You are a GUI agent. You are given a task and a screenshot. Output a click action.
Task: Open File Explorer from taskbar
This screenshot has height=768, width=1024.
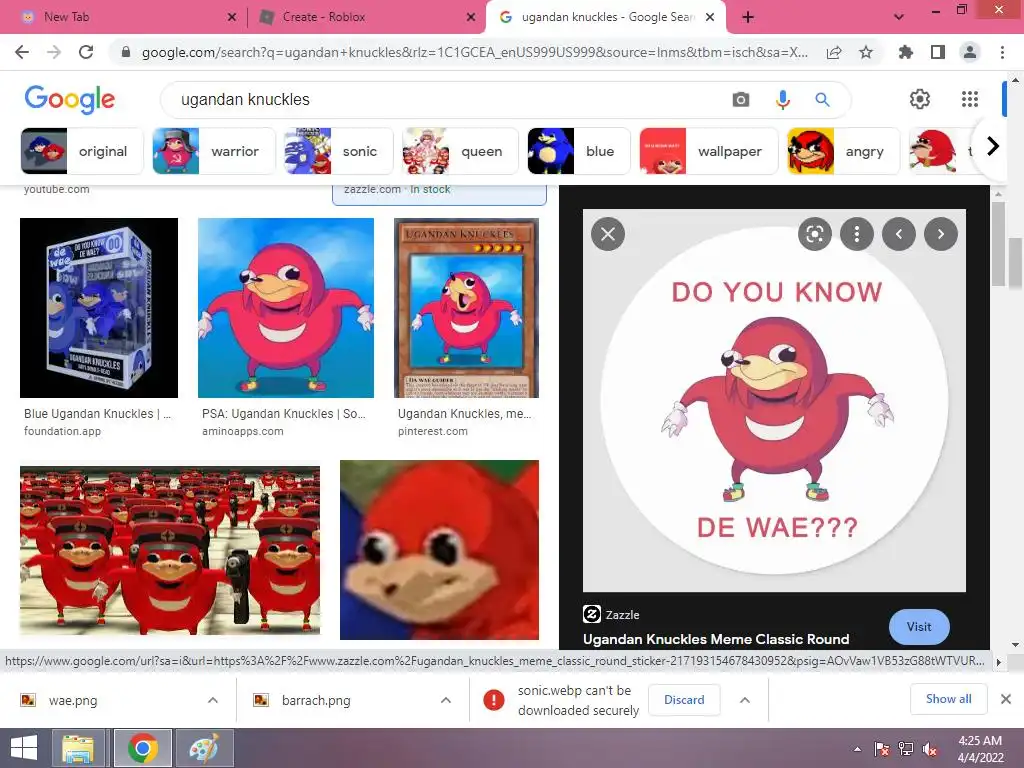pos(78,748)
